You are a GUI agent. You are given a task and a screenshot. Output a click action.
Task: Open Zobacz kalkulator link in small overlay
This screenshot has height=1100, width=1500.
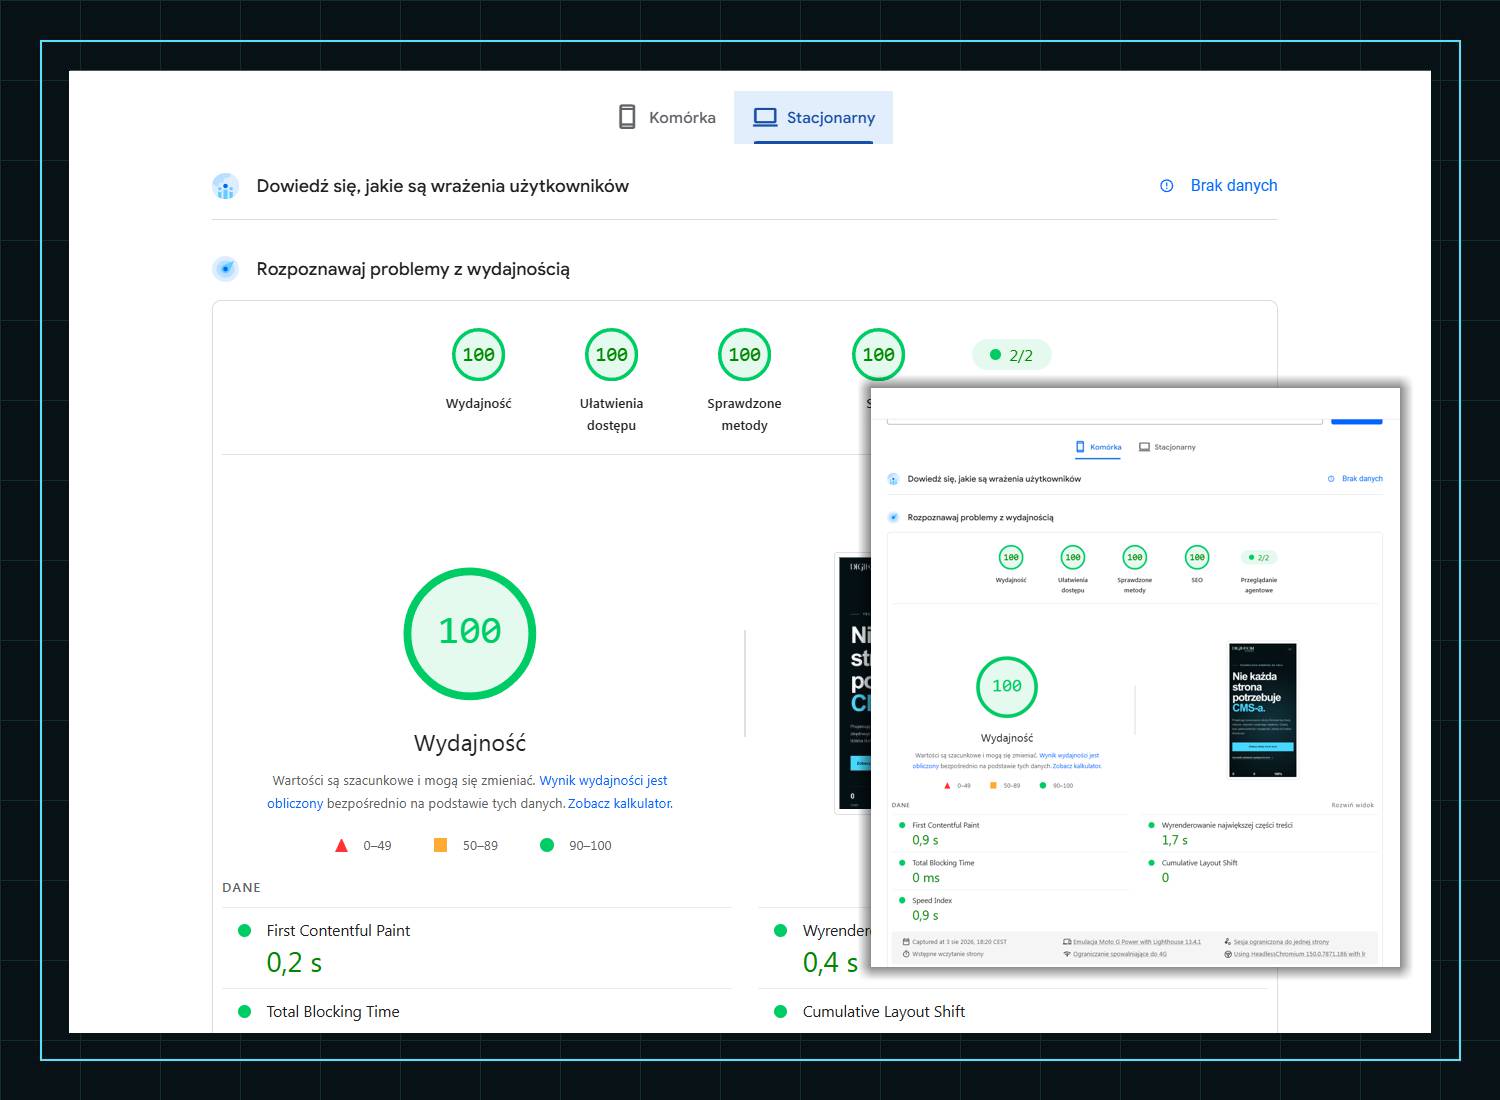pos(1077,766)
